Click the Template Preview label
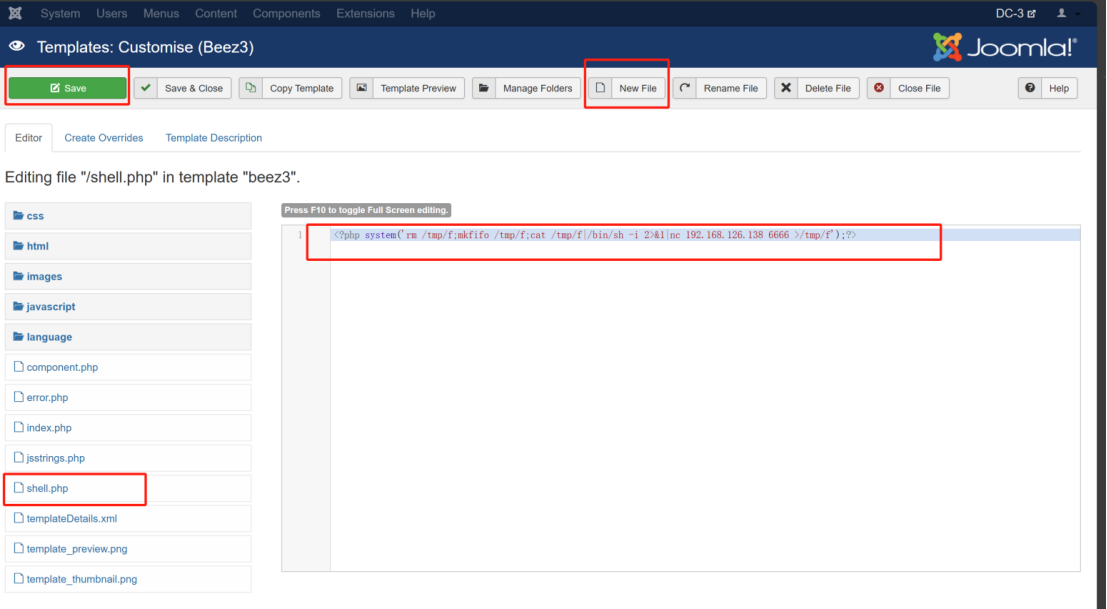1107x609 pixels. click(418, 88)
